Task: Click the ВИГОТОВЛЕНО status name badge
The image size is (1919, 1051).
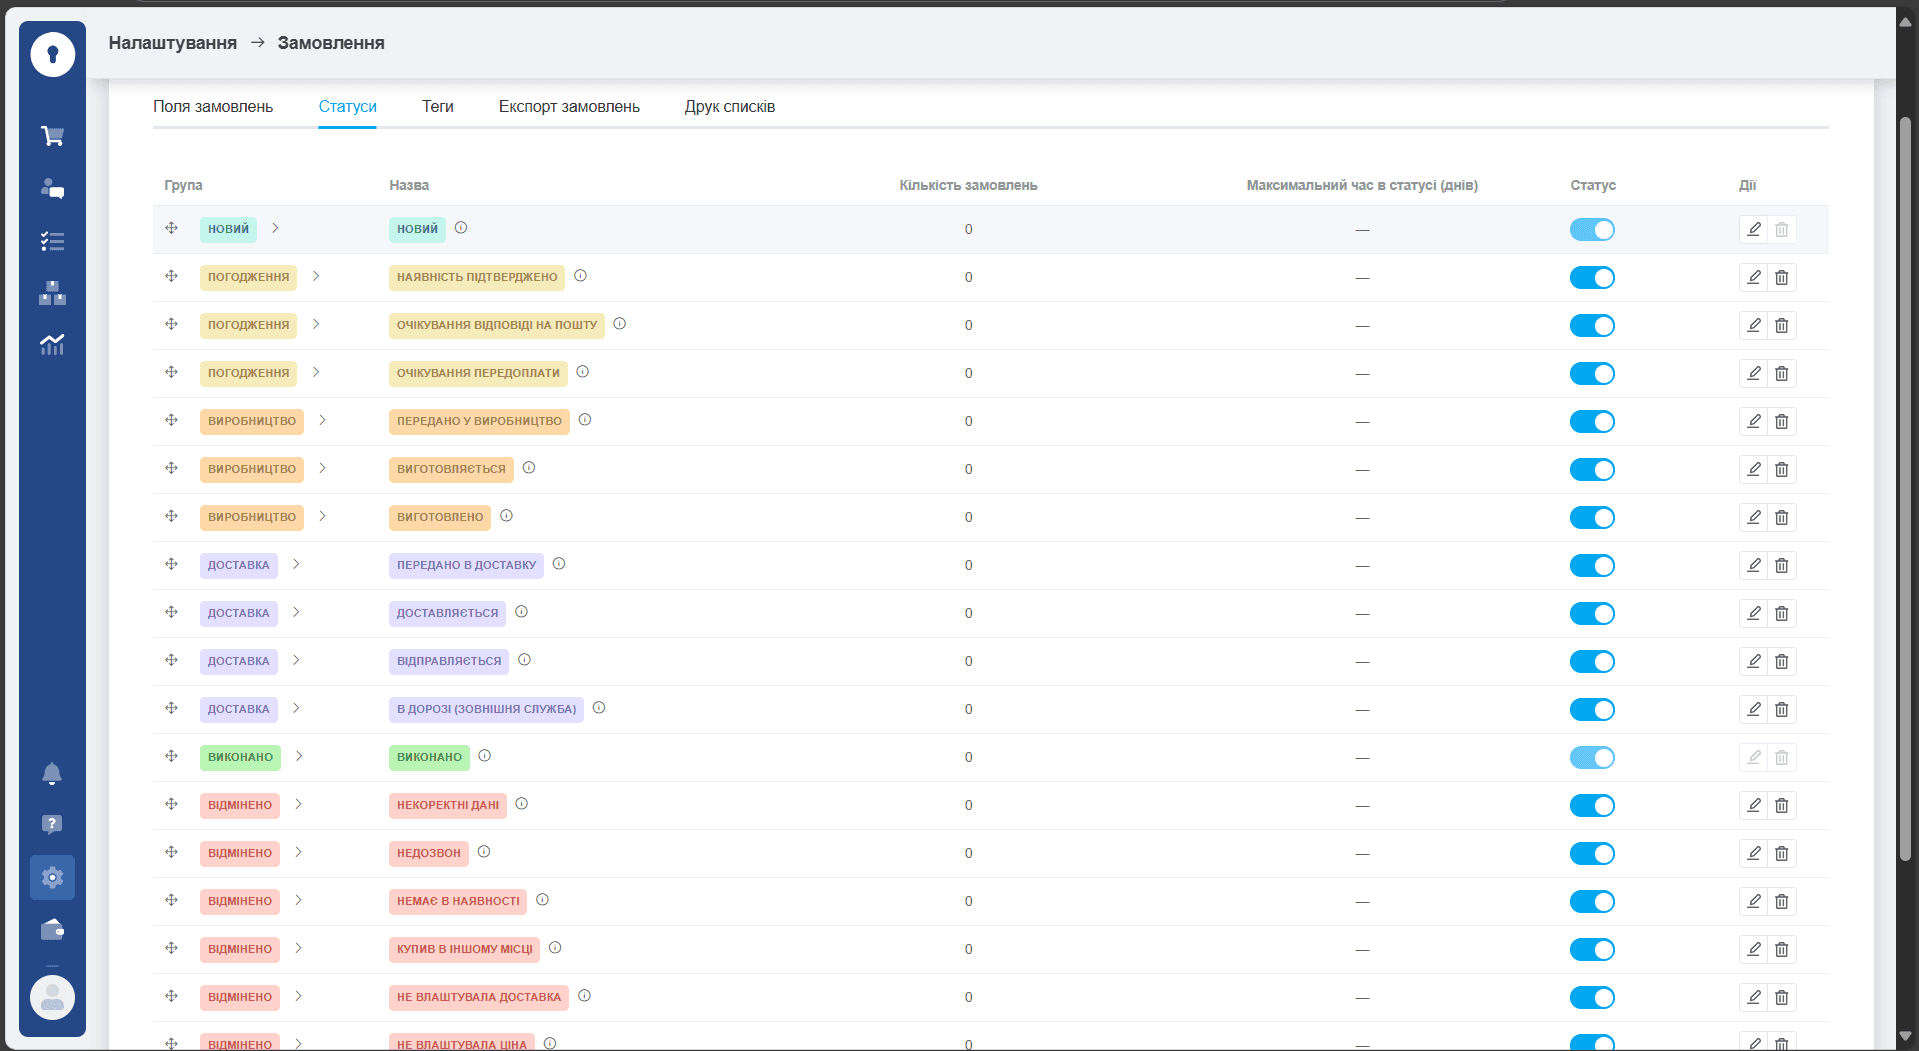Action: (440, 517)
